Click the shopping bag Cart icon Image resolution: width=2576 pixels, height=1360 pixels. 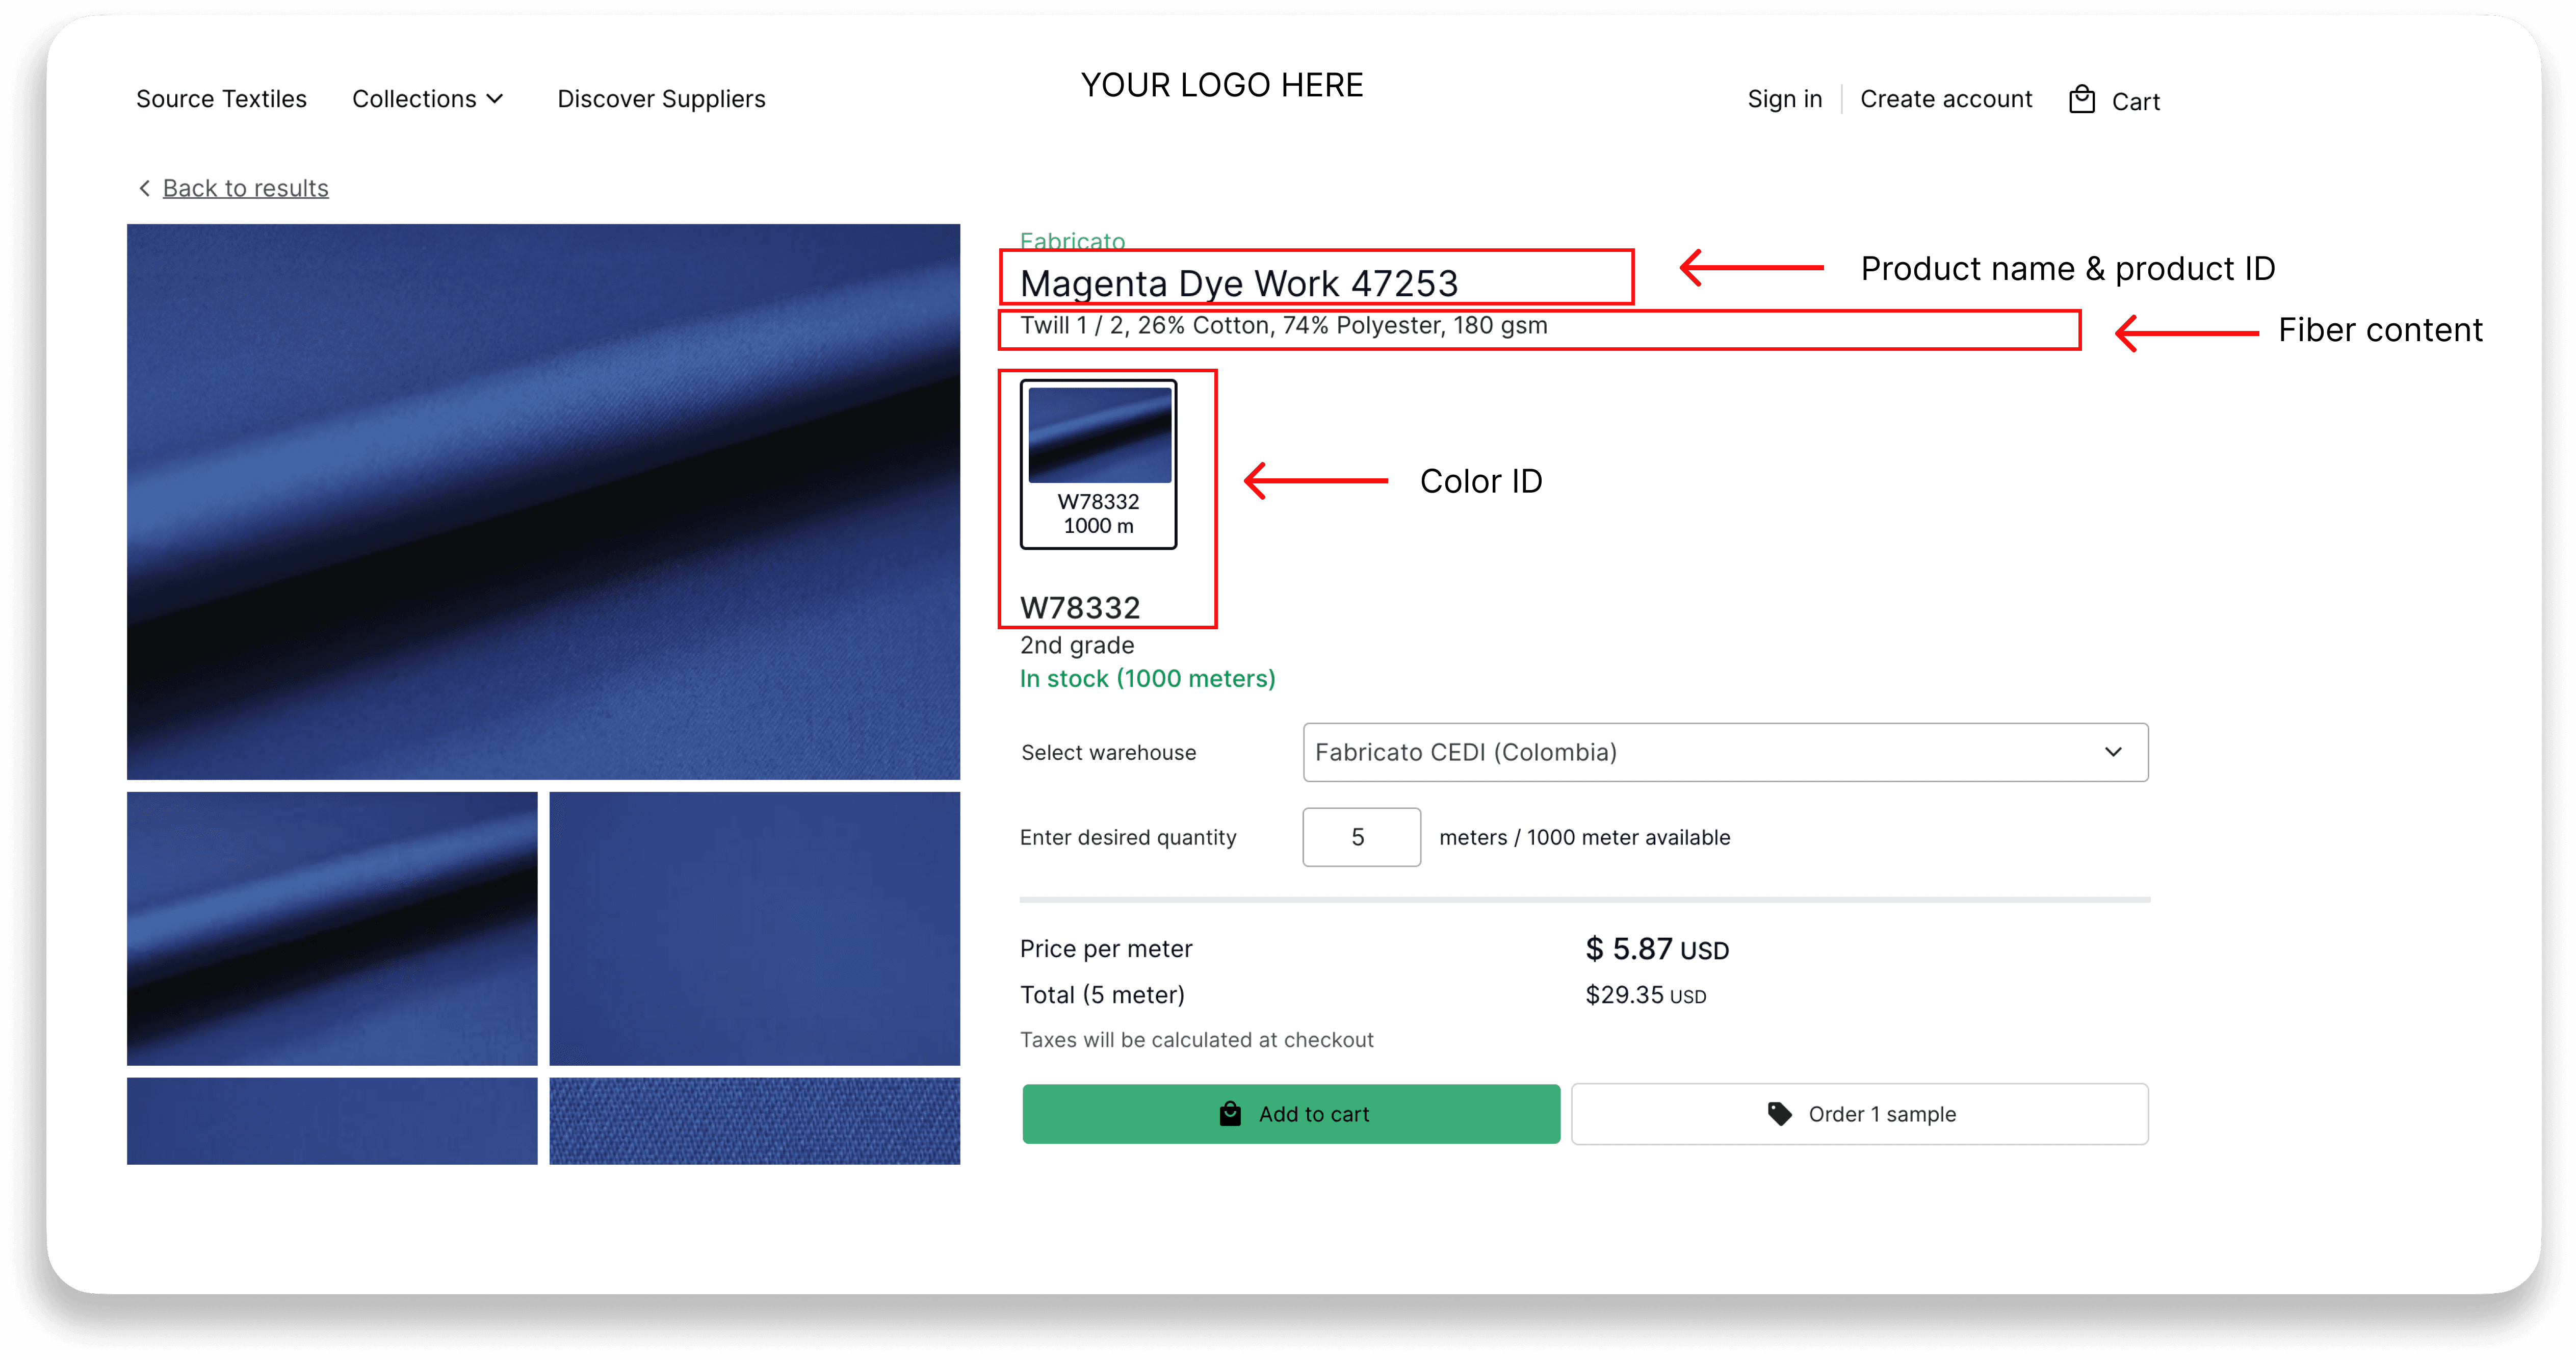[2081, 100]
